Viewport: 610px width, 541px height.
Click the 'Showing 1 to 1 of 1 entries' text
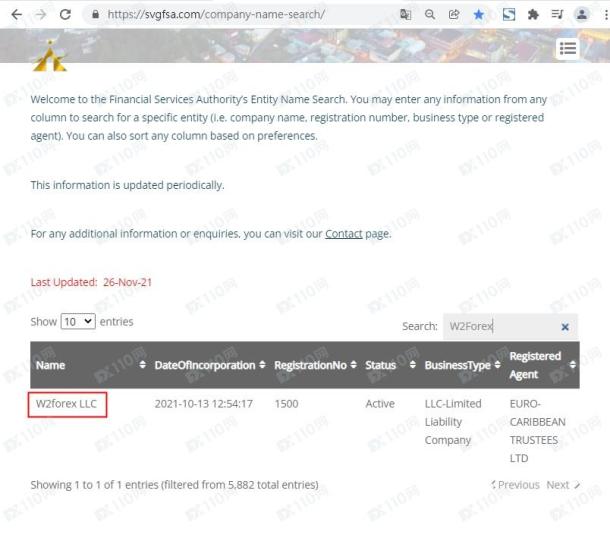pyautogui.click(x=174, y=485)
